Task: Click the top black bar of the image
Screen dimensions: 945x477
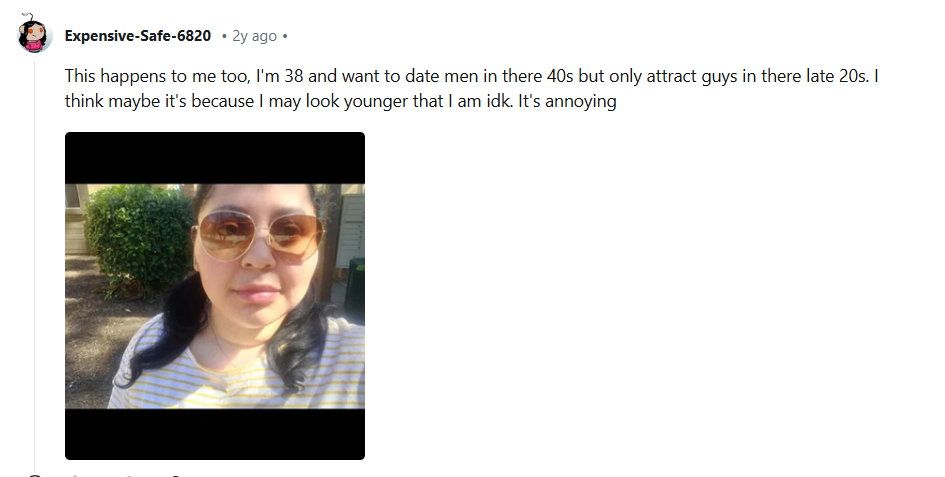Action: (215, 158)
